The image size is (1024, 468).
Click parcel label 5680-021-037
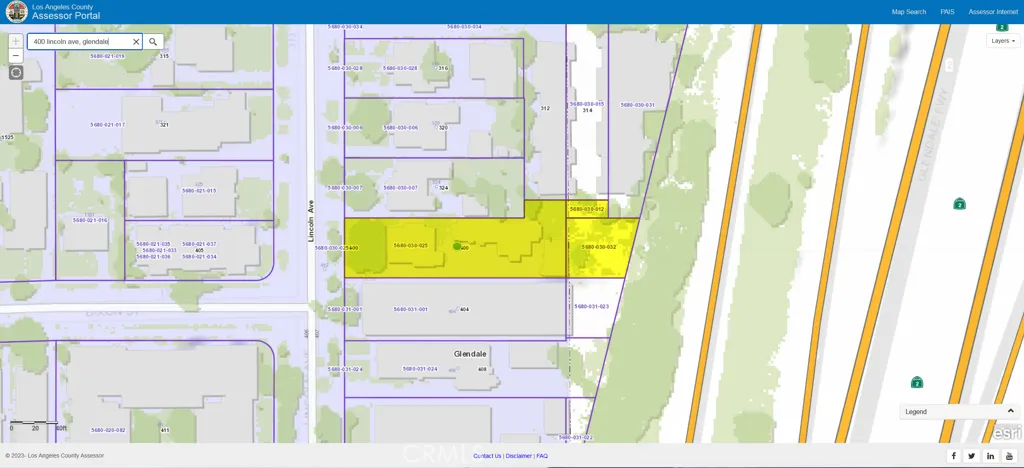tap(199, 244)
